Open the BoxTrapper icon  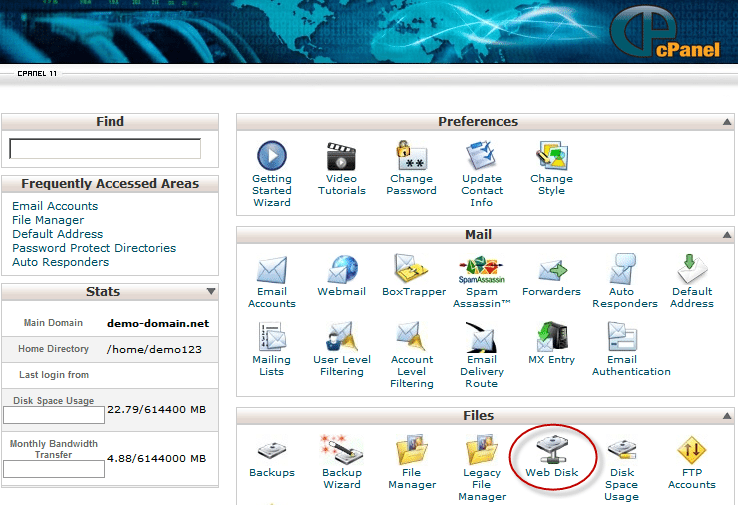pos(411,269)
